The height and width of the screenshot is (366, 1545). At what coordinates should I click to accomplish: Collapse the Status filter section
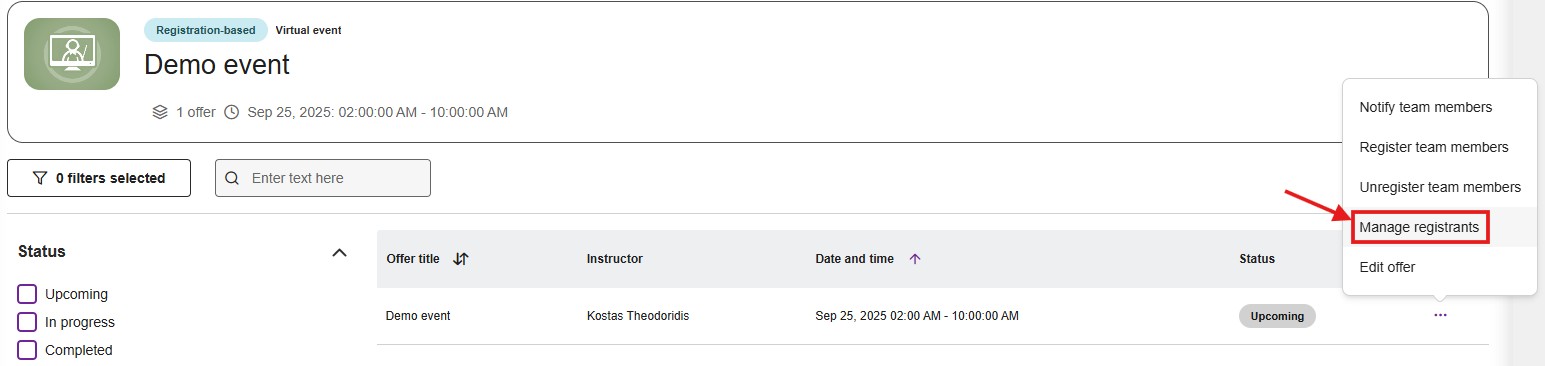[339, 252]
